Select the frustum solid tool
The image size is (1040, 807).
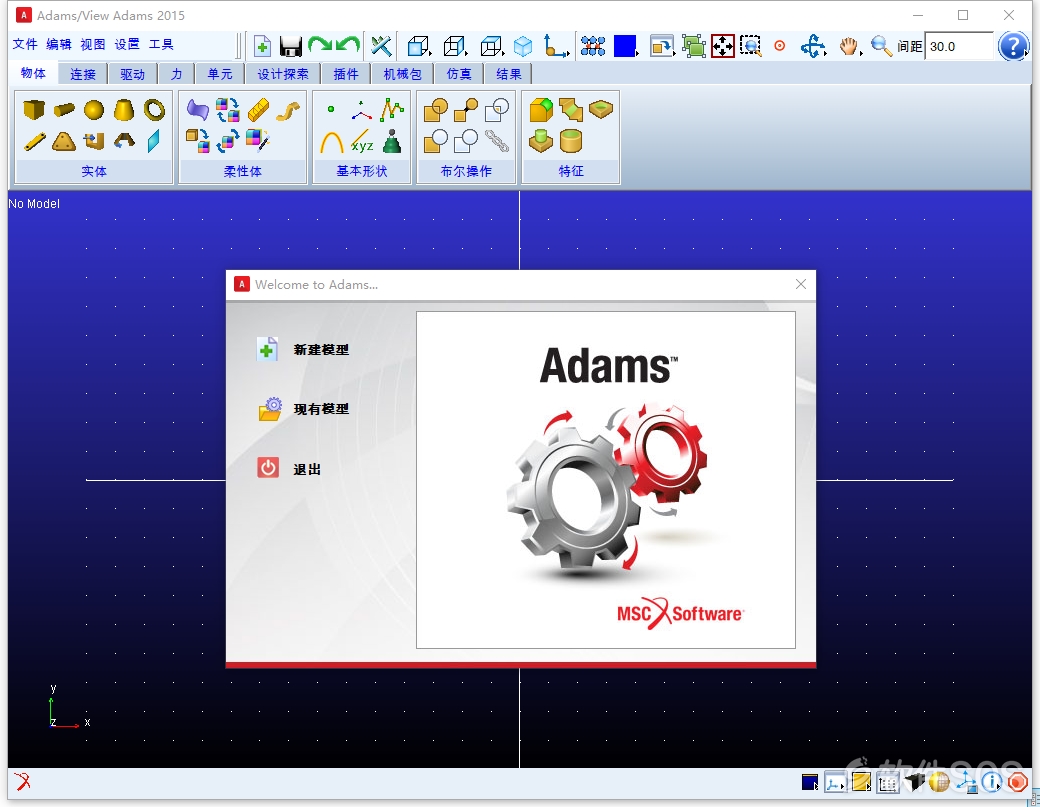124,109
